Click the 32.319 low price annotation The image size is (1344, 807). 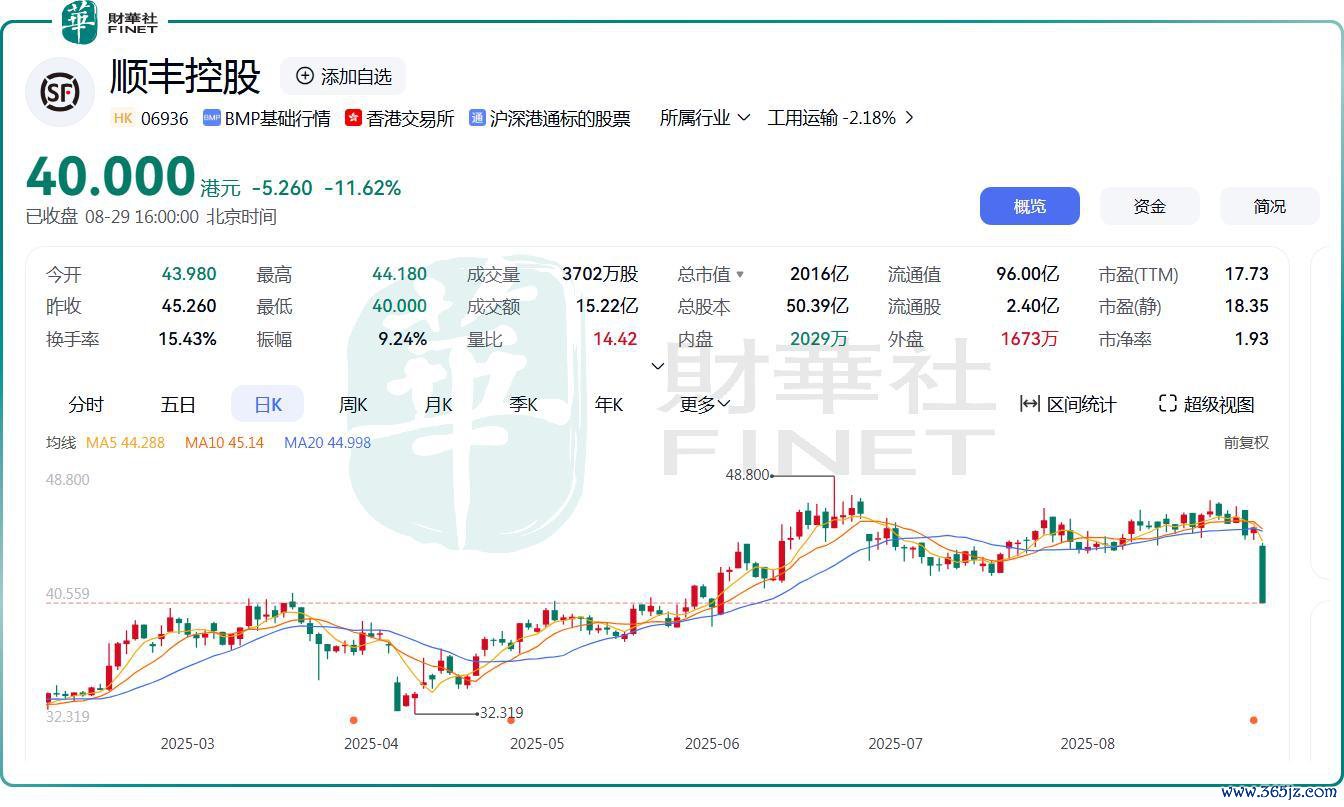(x=501, y=713)
